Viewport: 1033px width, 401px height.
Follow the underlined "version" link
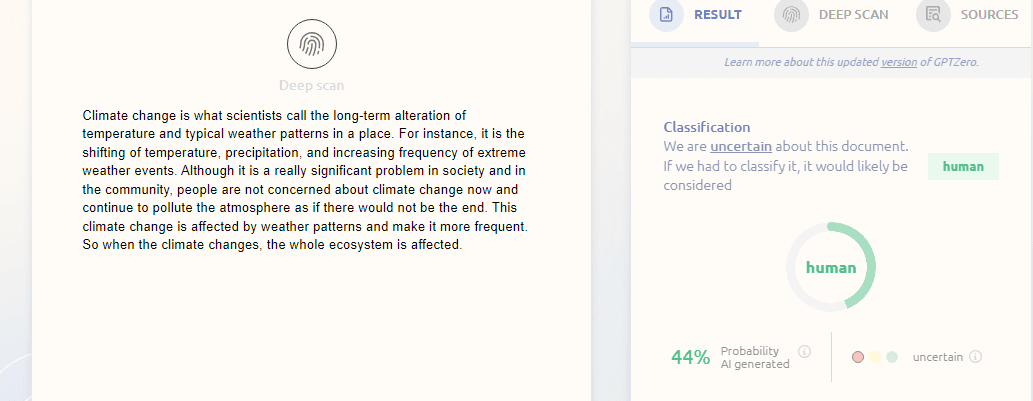pos(898,62)
